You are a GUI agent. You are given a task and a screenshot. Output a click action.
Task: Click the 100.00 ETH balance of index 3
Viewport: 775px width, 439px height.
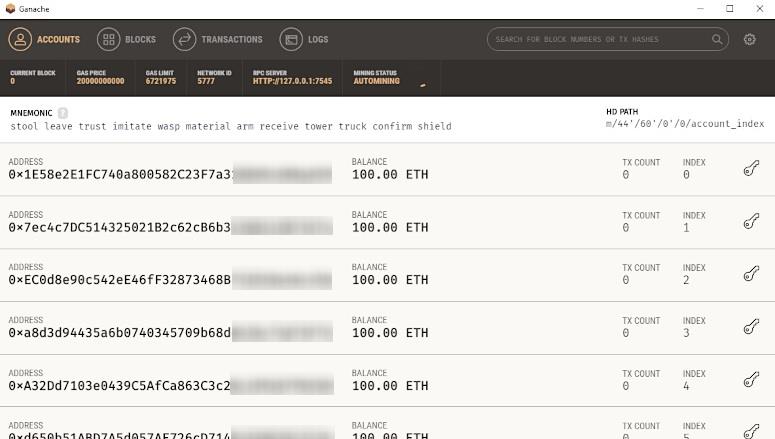click(390, 333)
